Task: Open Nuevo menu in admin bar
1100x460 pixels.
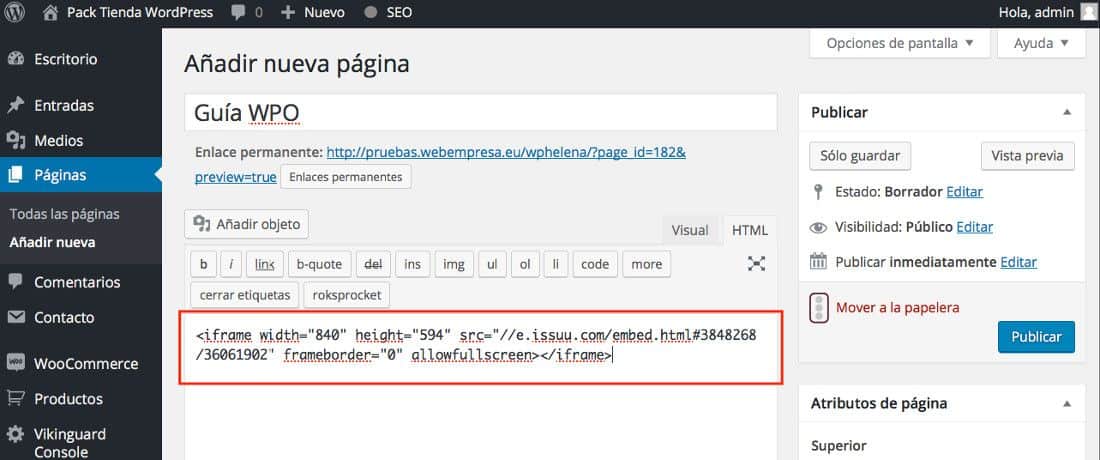Action: coord(312,13)
